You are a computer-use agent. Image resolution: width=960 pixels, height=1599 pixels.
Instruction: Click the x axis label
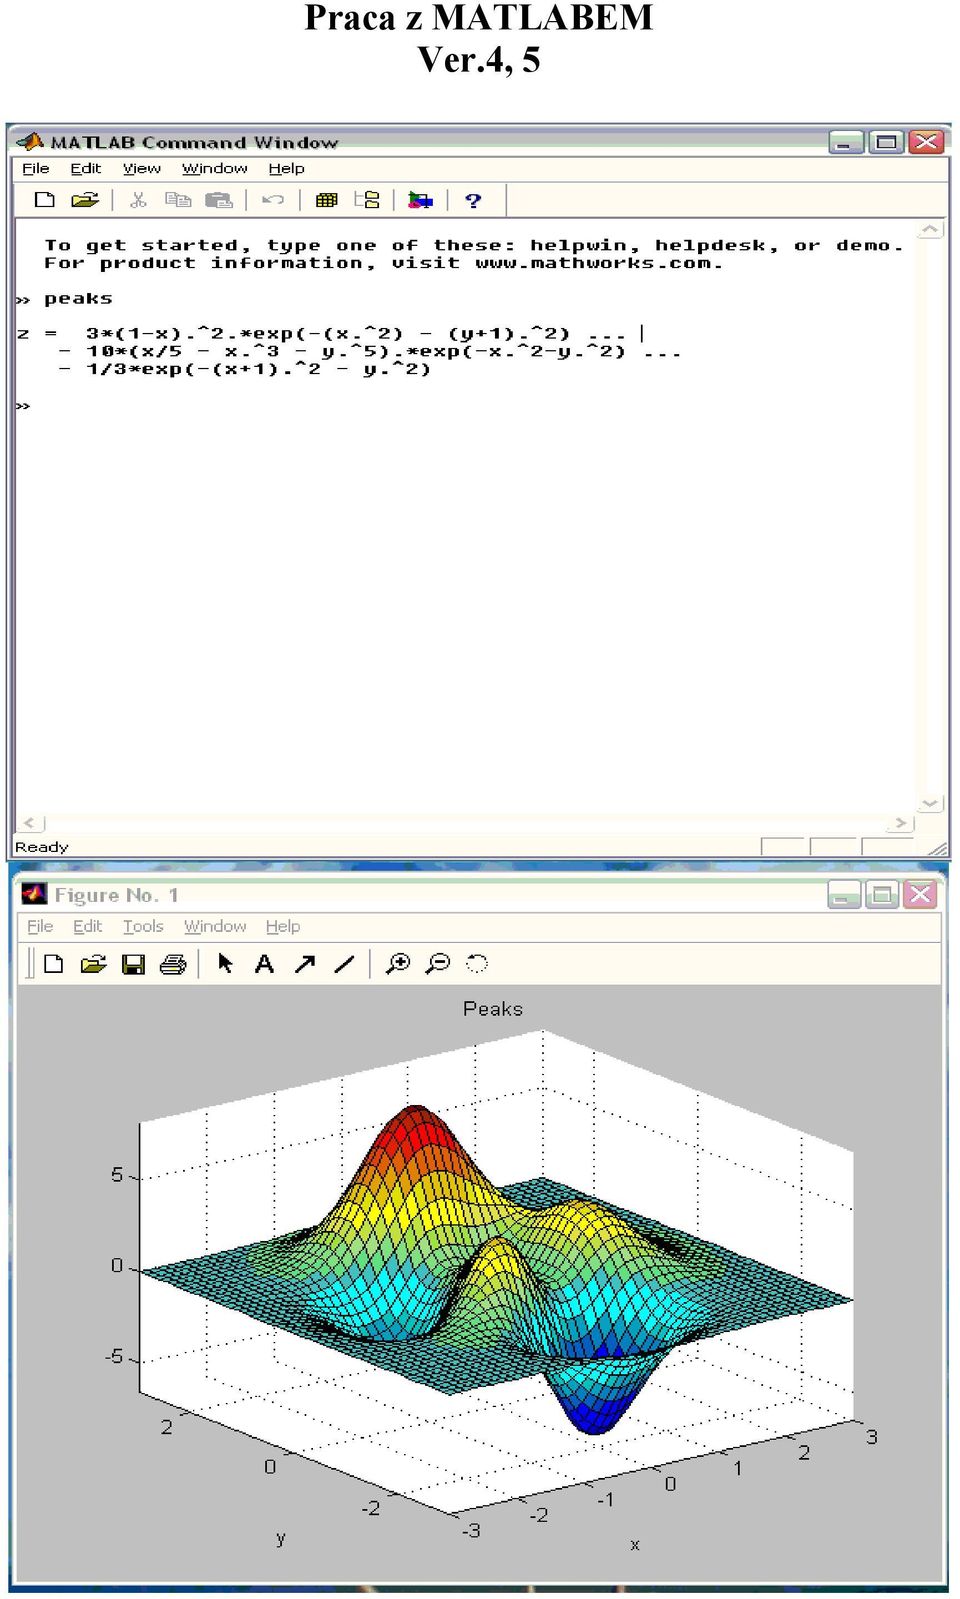[634, 1544]
